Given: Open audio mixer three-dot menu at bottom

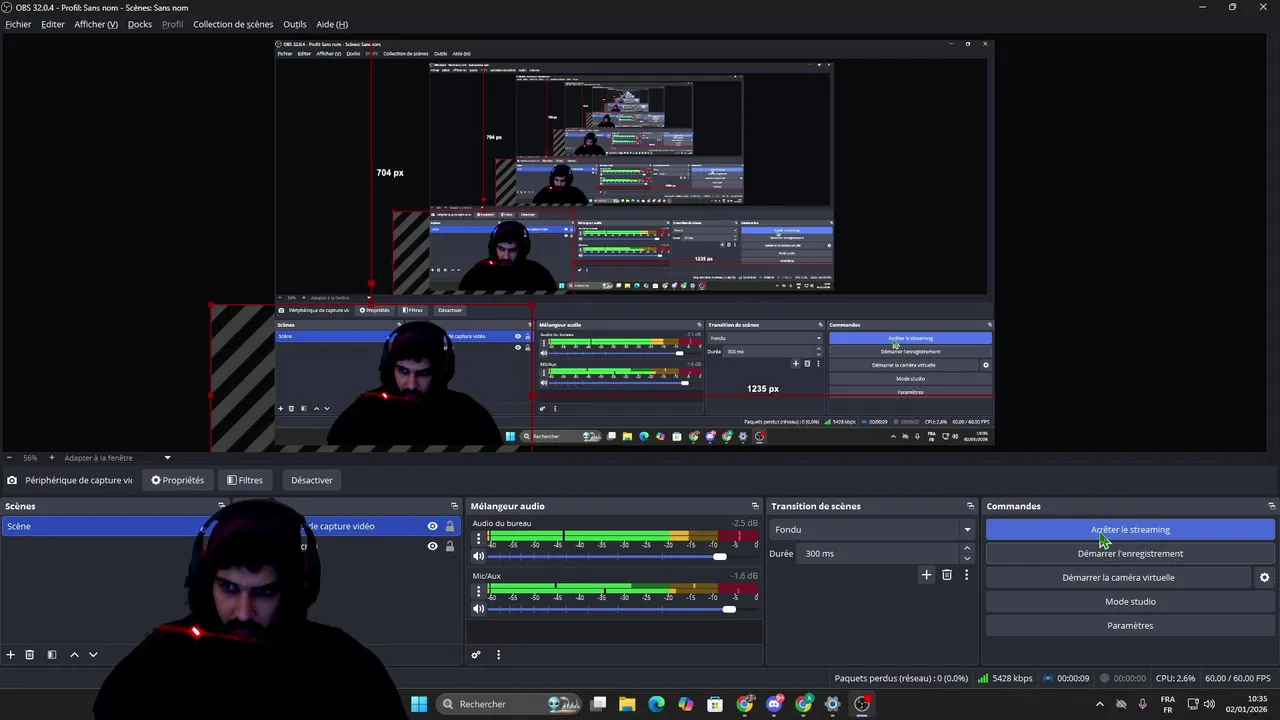Looking at the screenshot, I should 498,655.
